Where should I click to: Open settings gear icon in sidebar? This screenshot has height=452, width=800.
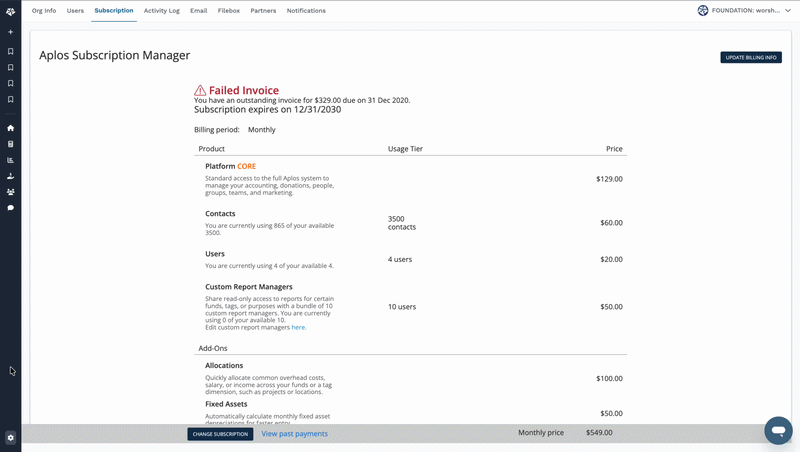10,438
